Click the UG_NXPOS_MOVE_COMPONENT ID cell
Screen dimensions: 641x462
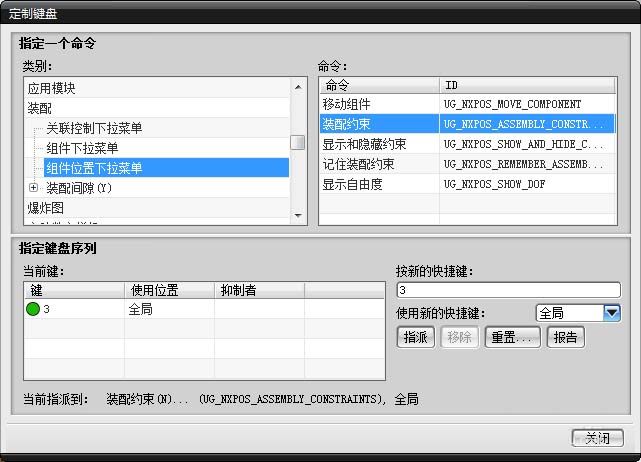click(x=527, y=104)
